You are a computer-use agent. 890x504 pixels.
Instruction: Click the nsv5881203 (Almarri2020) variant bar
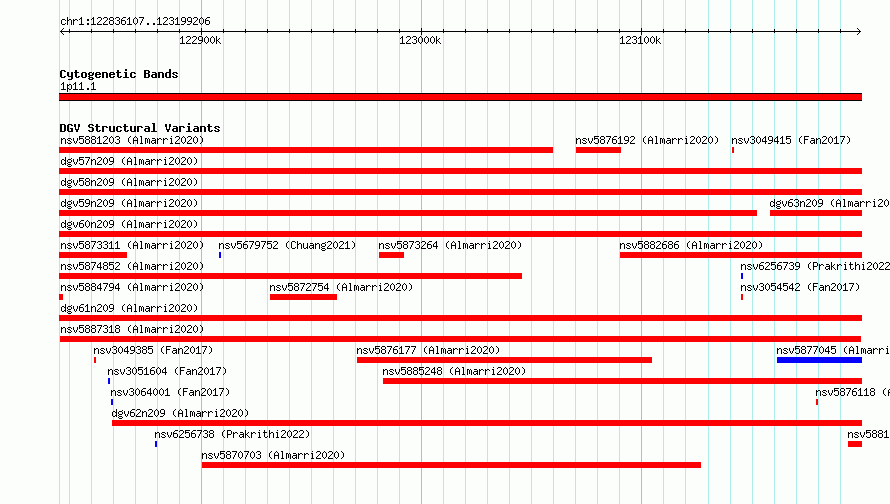[306, 150]
